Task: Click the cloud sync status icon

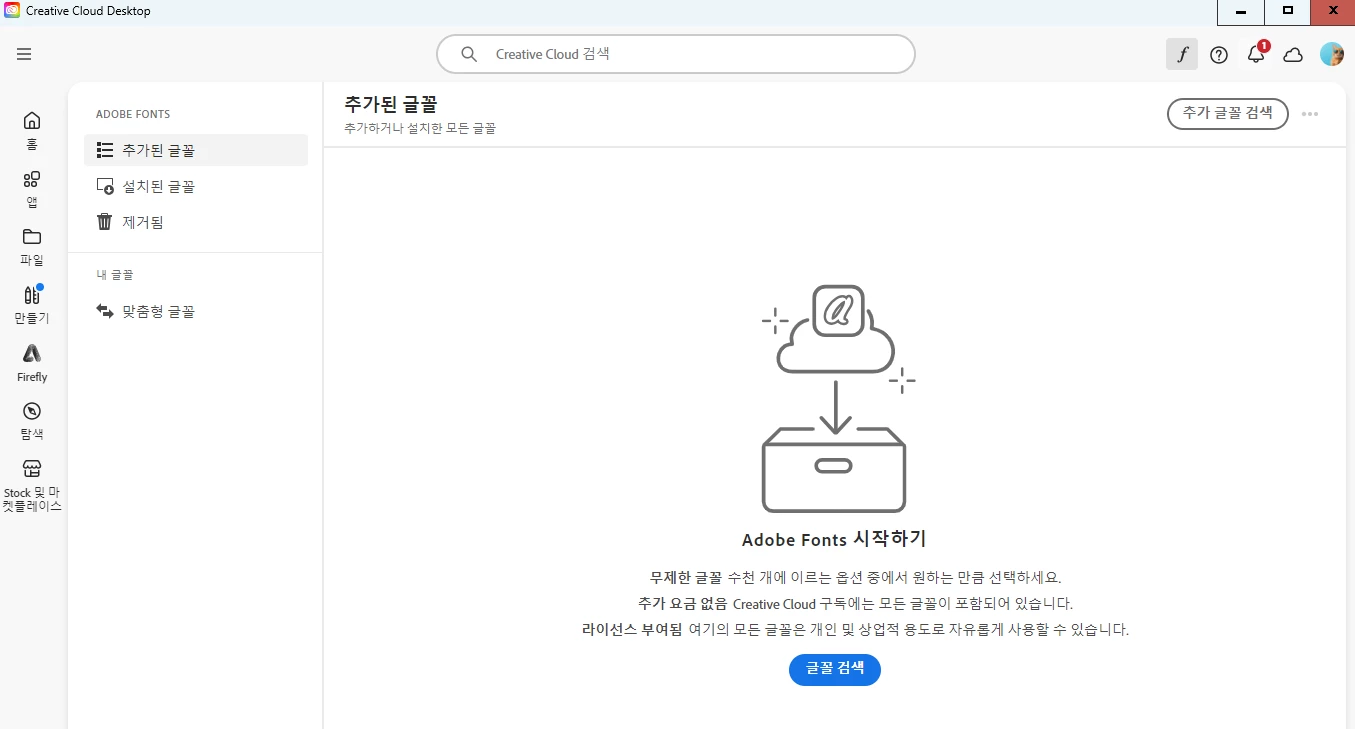Action: [1293, 55]
